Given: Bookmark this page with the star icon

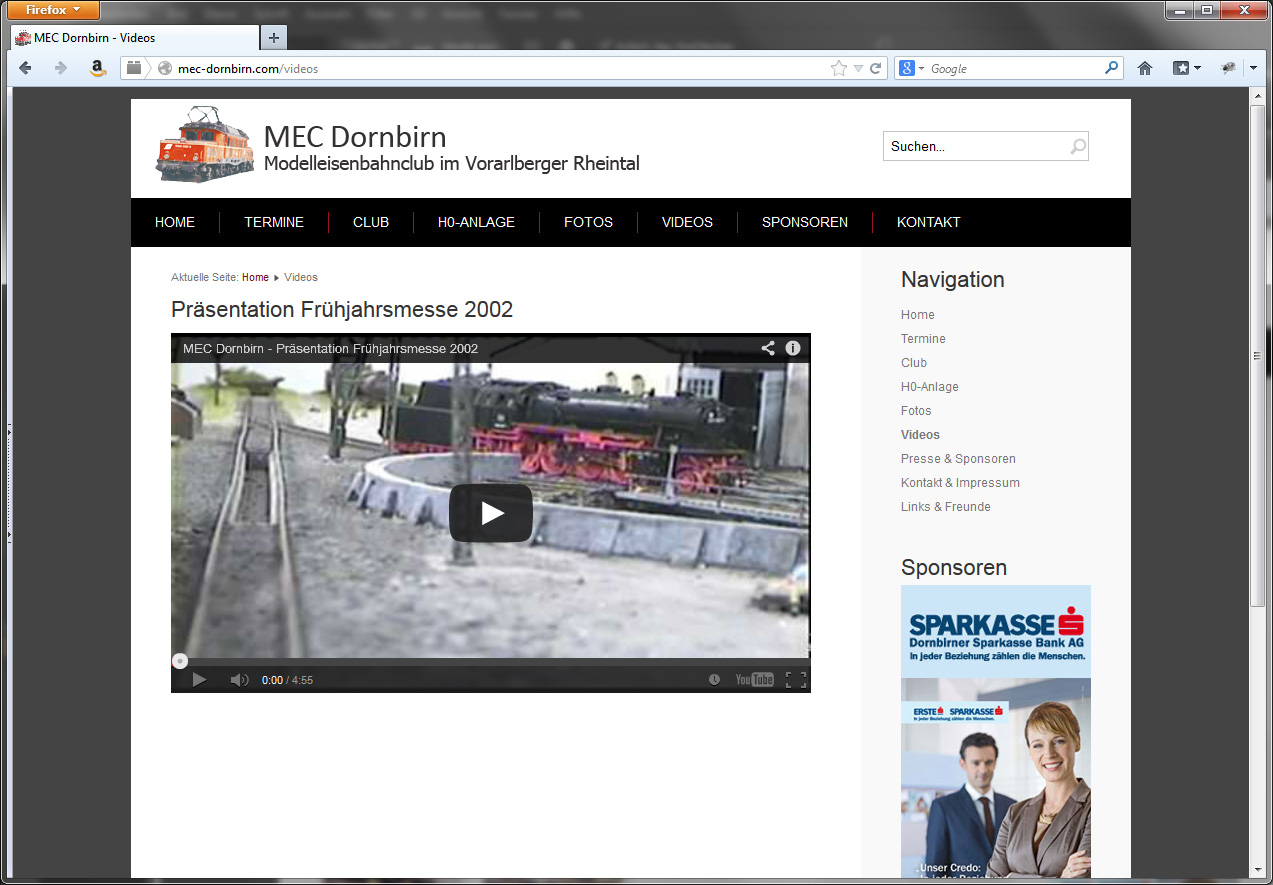Looking at the screenshot, I should click(838, 69).
